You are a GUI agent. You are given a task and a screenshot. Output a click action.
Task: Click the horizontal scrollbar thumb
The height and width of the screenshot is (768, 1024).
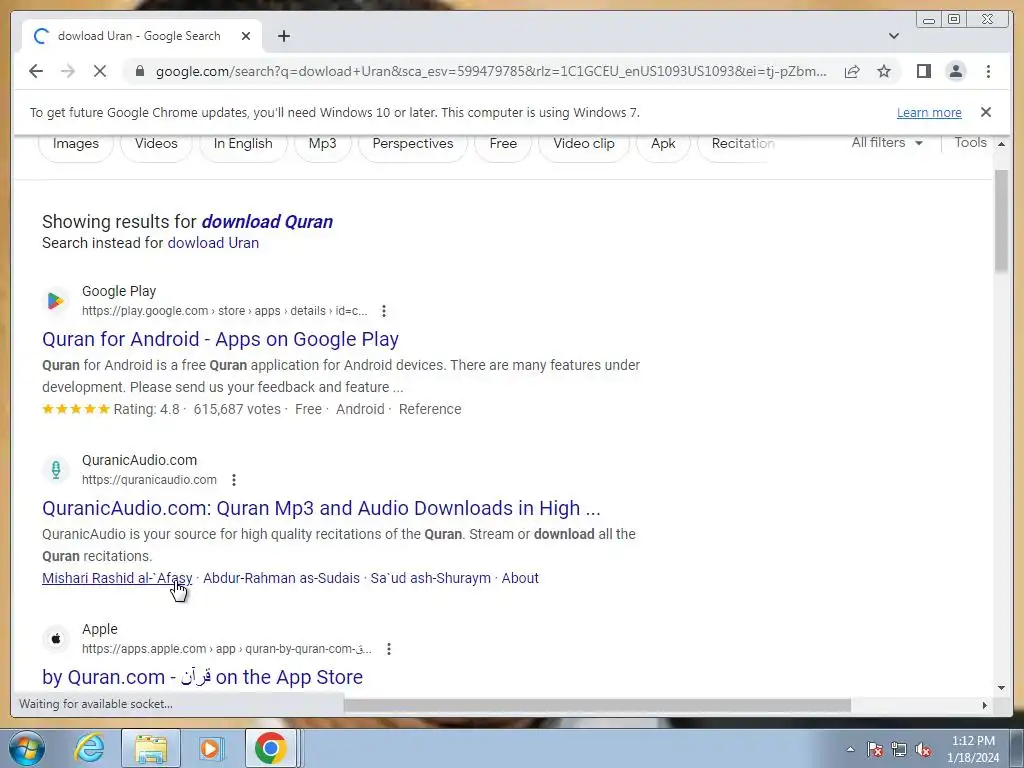click(597, 705)
